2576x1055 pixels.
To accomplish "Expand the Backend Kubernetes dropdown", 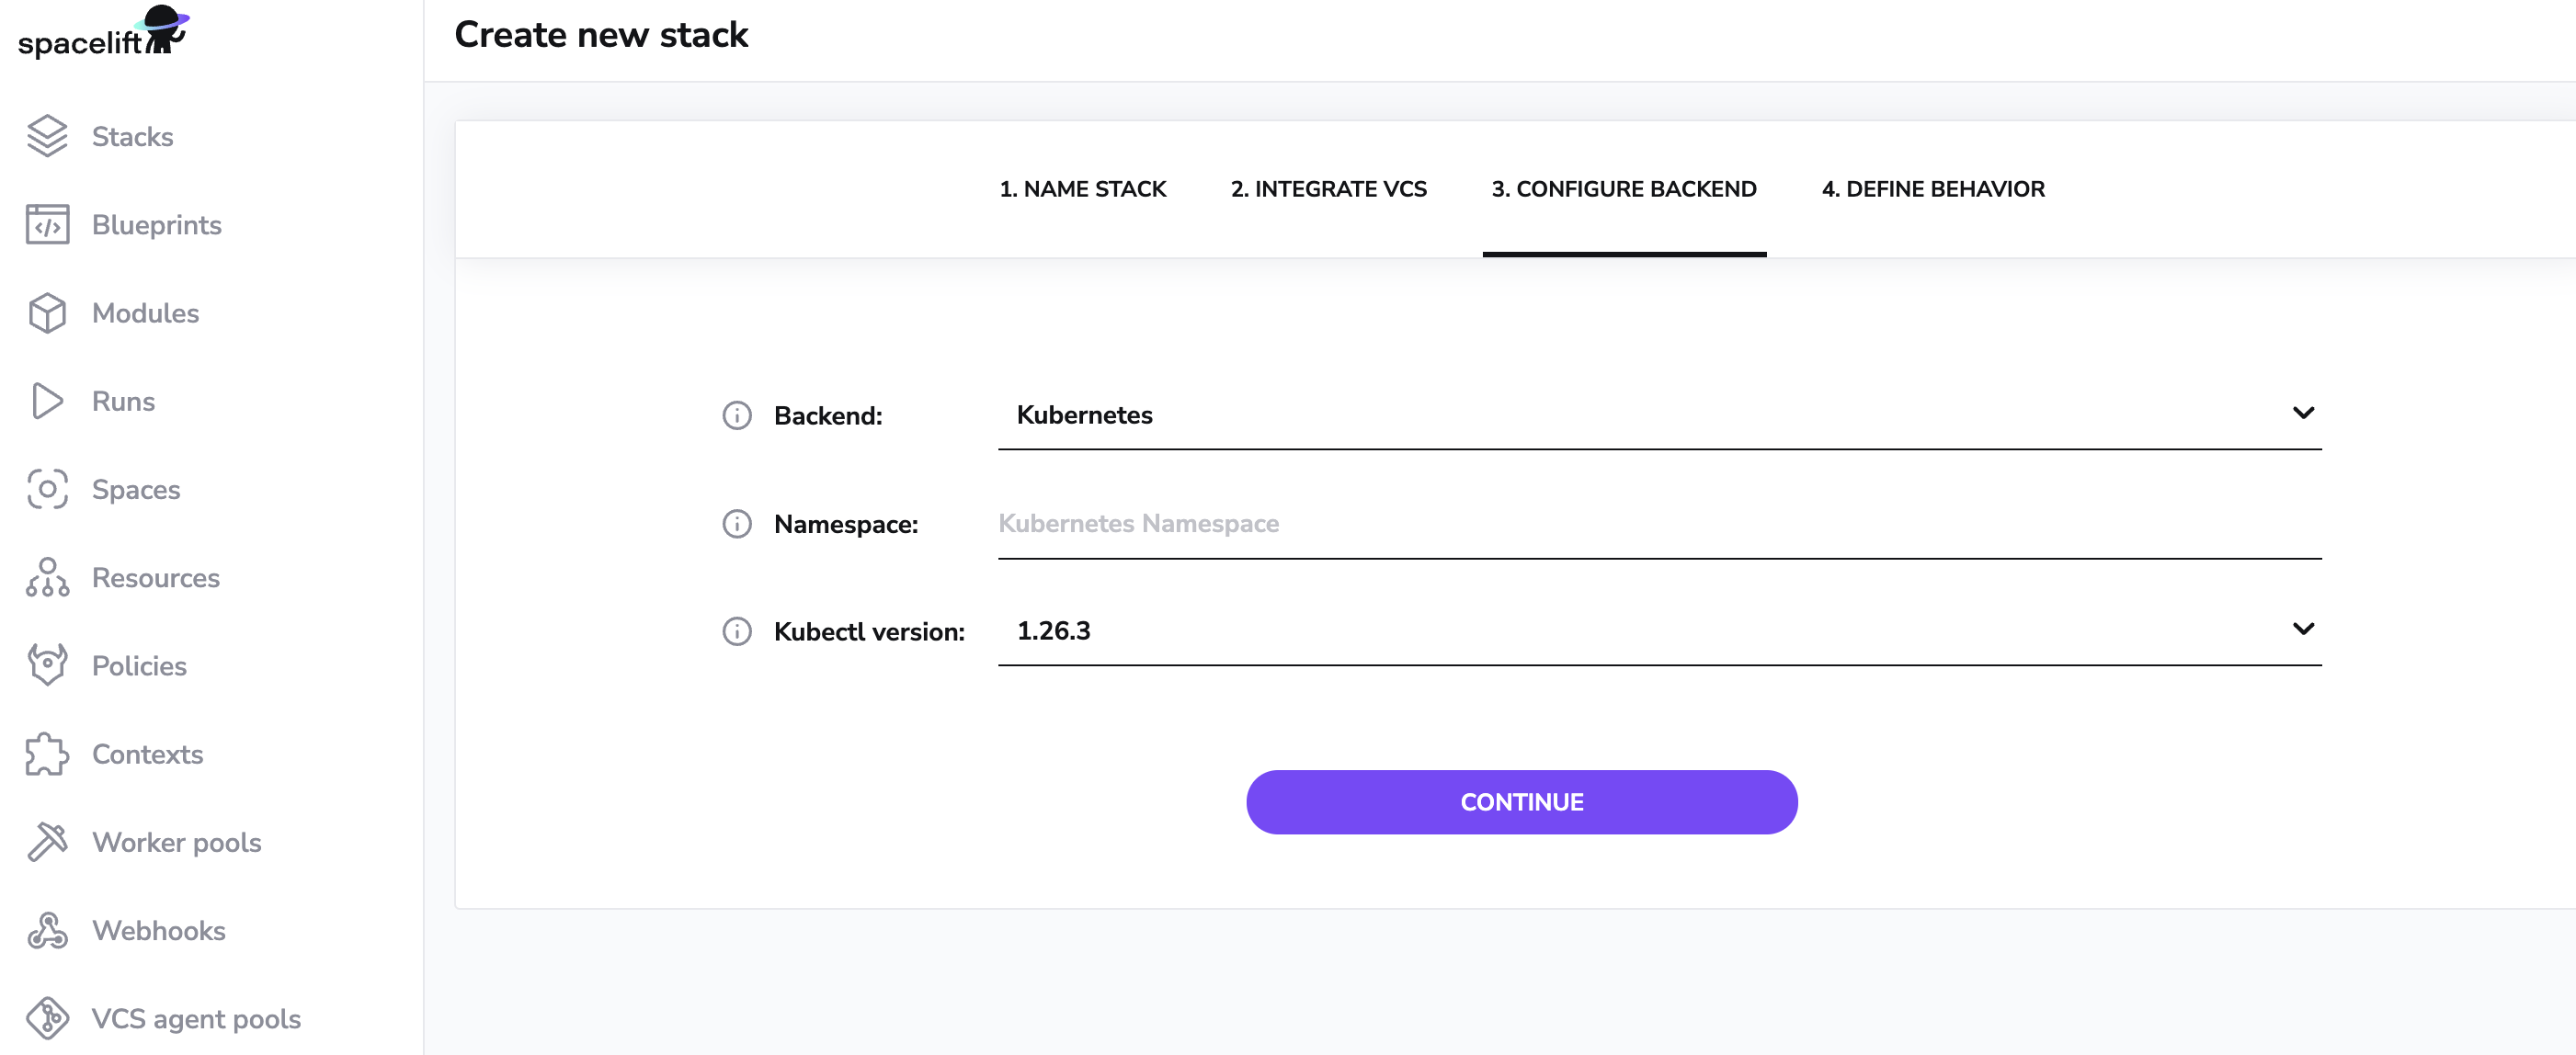I will pyautogui.click(x=1658, y=415).
